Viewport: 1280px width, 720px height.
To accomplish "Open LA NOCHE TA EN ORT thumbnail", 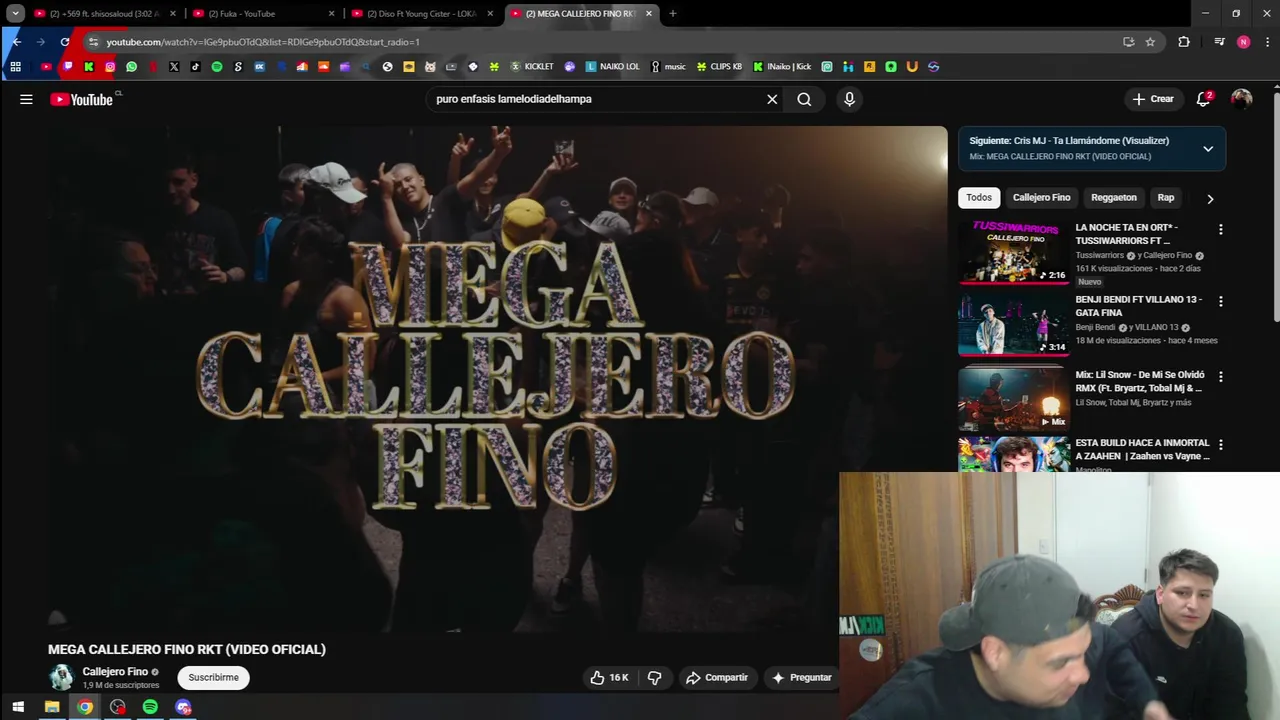I will [x=1013, y=252].
